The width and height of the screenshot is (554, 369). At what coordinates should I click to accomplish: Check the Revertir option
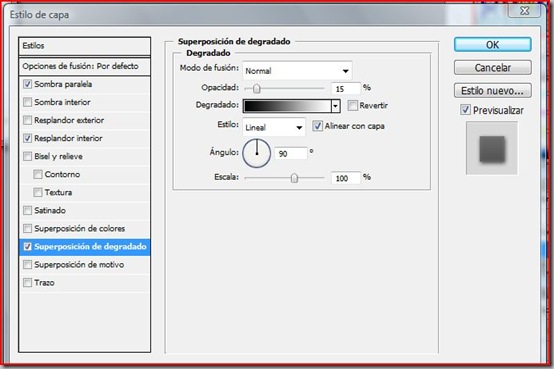point(352,105)
